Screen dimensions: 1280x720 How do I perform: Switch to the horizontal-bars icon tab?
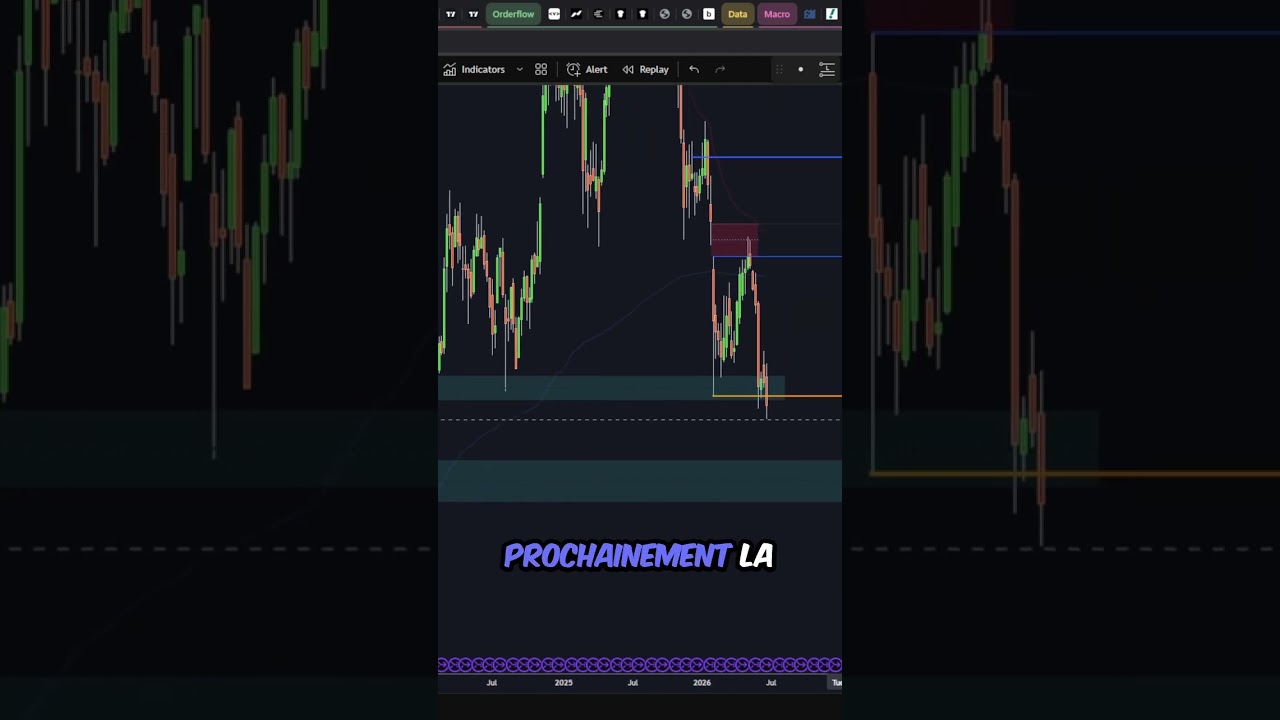point(598,14)
